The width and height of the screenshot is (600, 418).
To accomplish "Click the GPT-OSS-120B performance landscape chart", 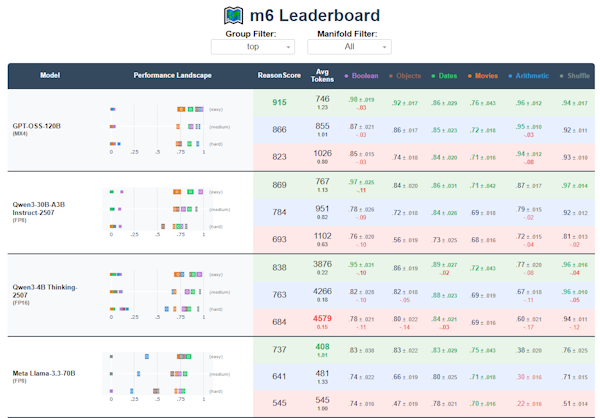I will (x=165, y=130).
